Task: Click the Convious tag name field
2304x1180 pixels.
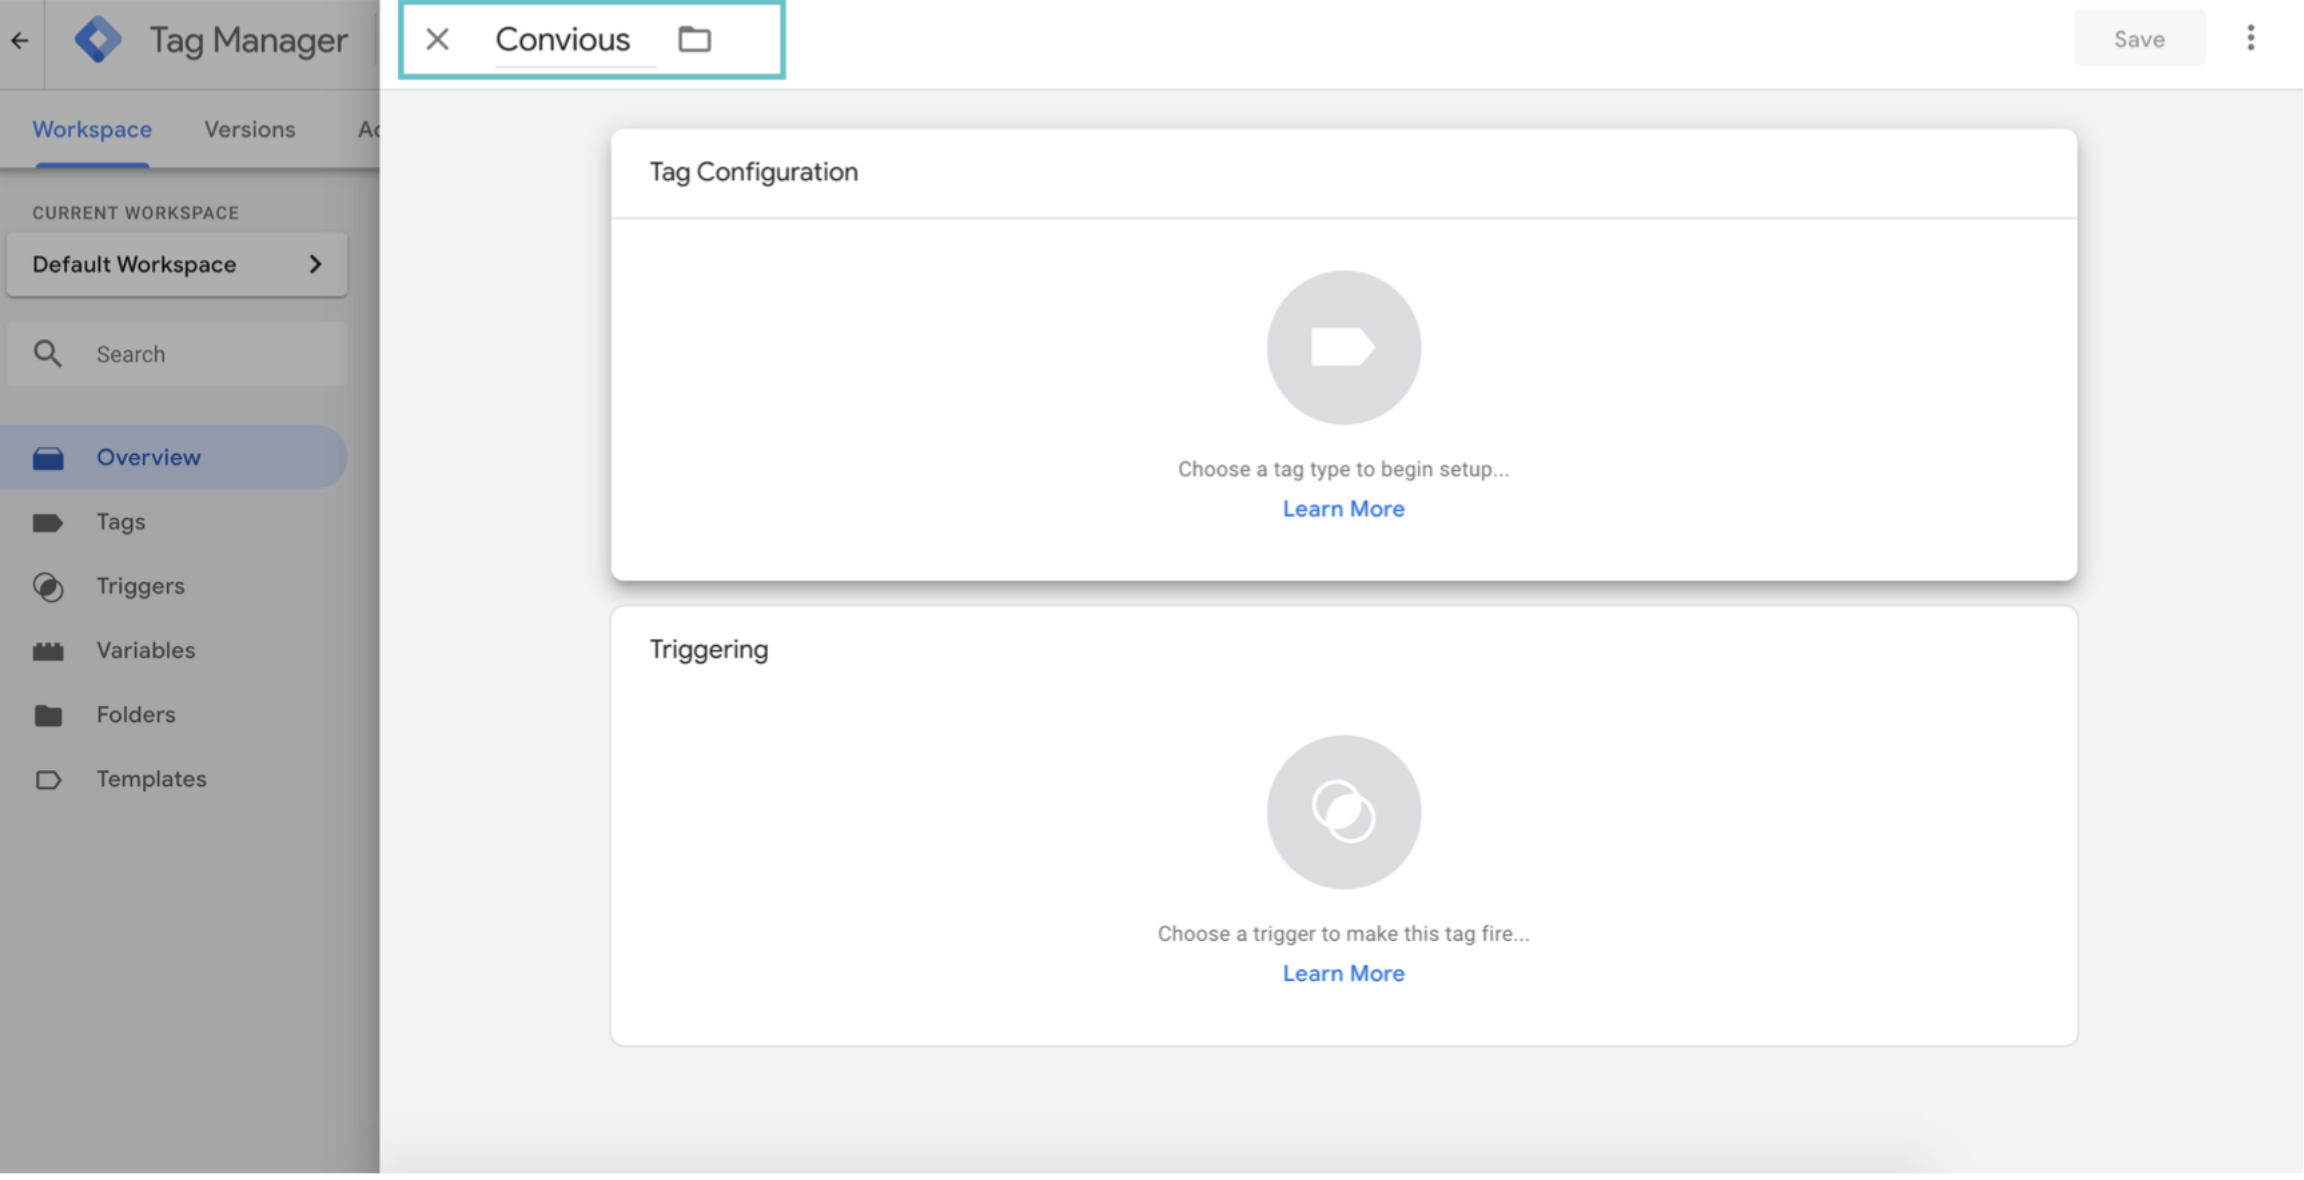Action: tap(563, 40)
